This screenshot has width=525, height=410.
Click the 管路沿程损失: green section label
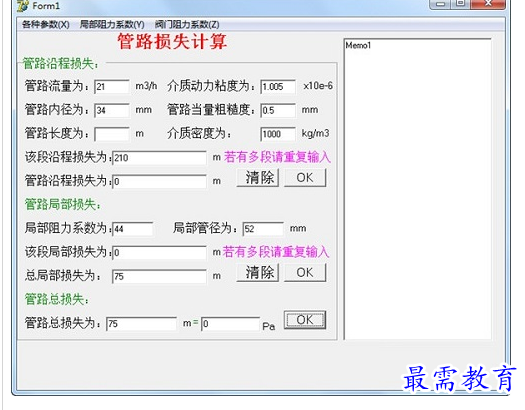click(x=61, y=64)
